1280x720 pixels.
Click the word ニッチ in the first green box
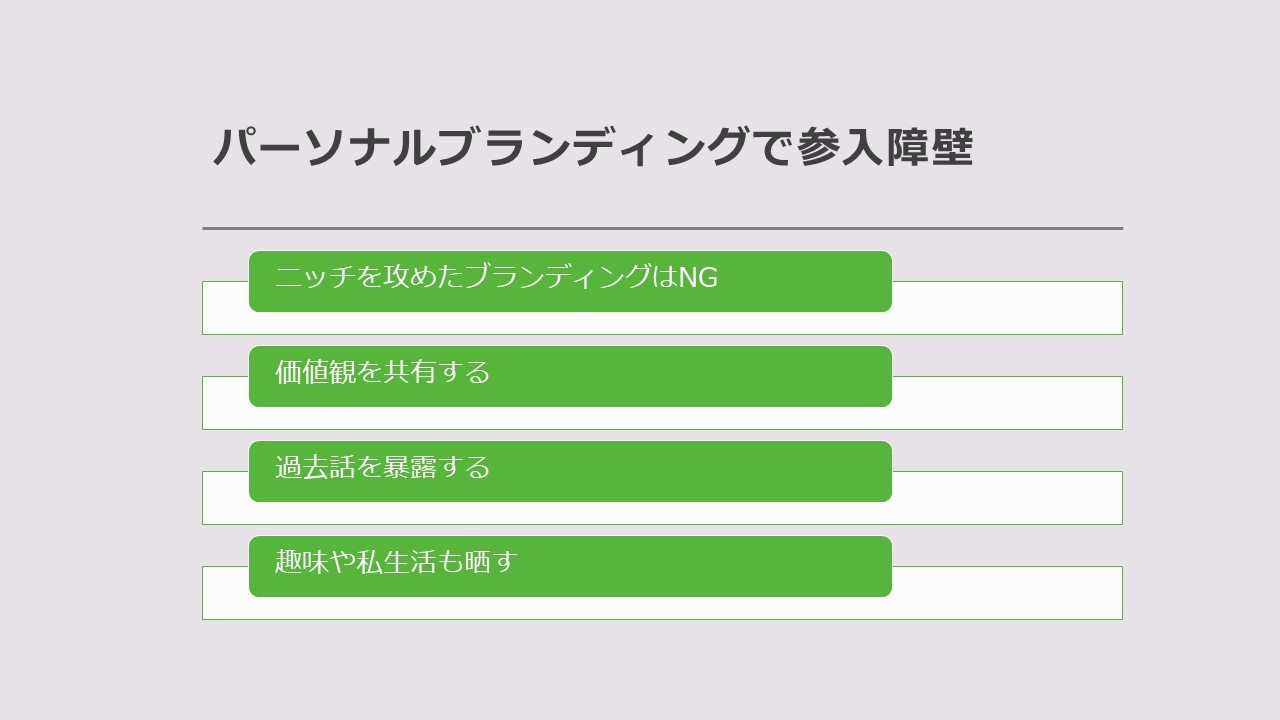click(x=315, y=277)
